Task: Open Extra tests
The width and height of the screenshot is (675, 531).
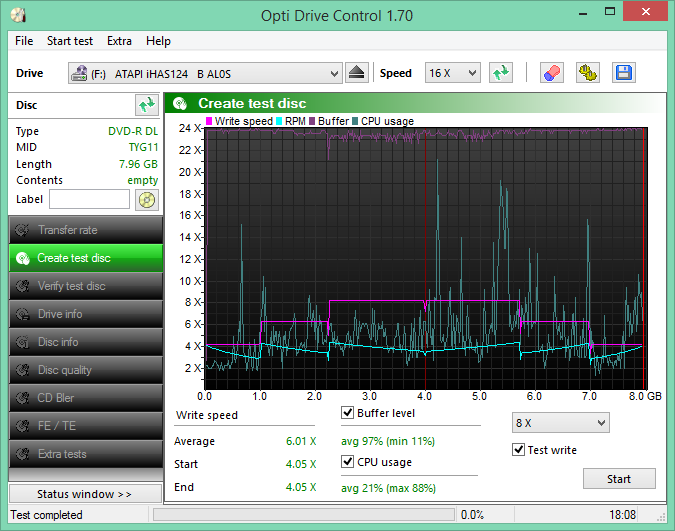Action: coord(86,454)
